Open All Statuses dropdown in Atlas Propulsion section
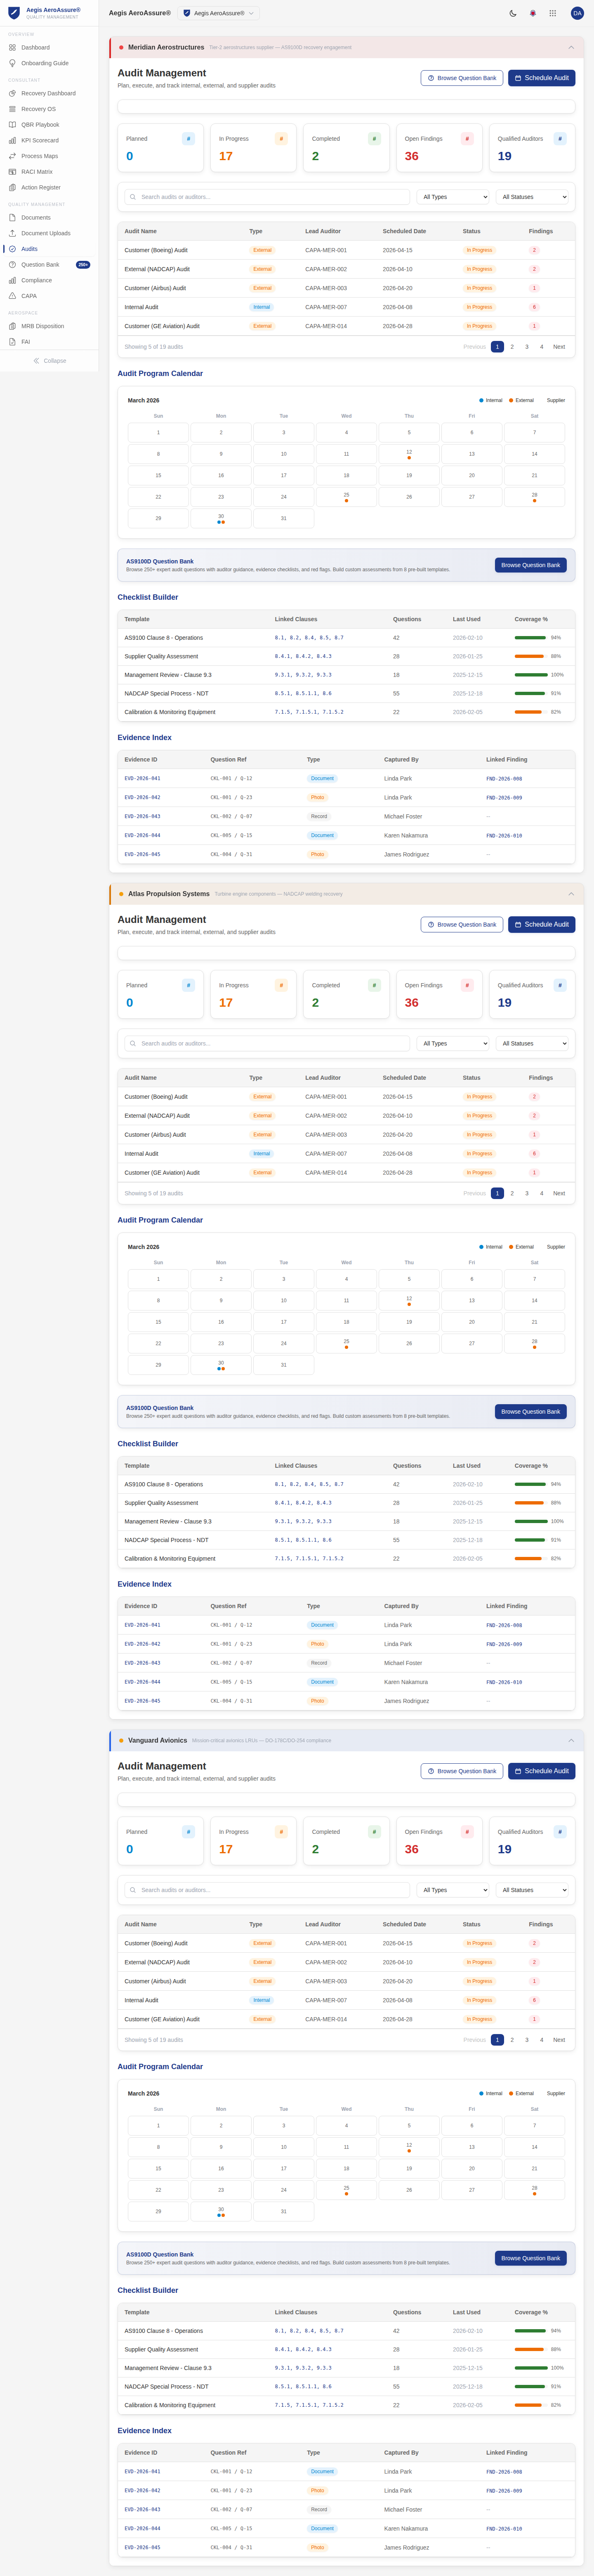 [532, 1043]
